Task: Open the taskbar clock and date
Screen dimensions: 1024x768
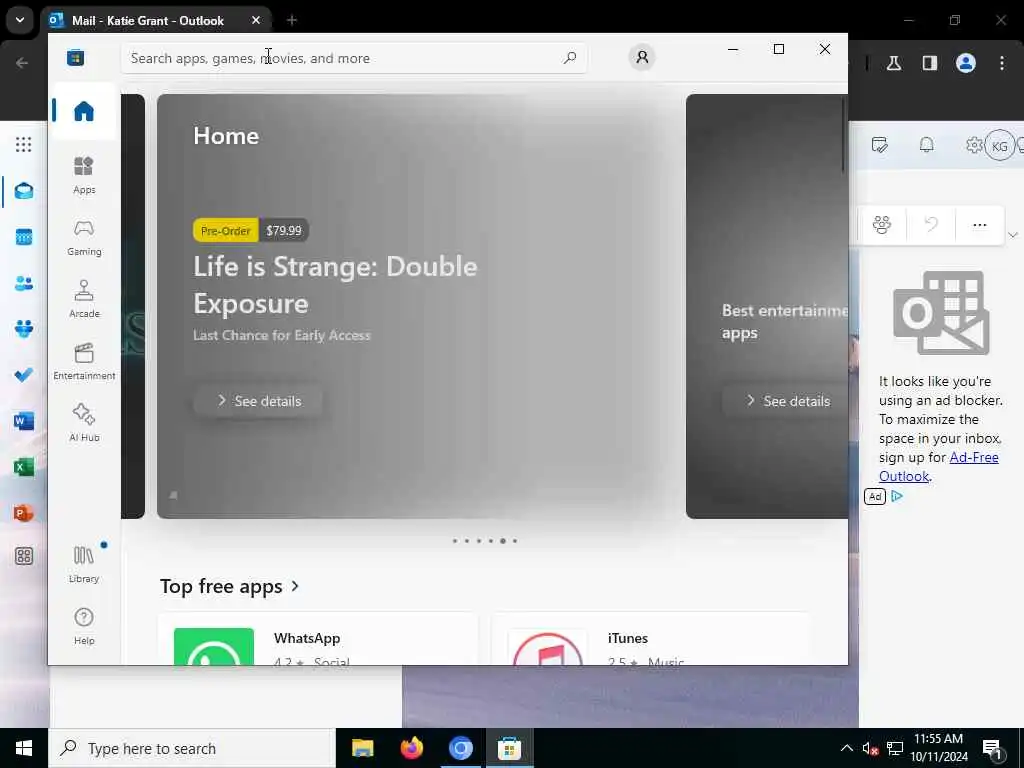Action: [939, 748]
